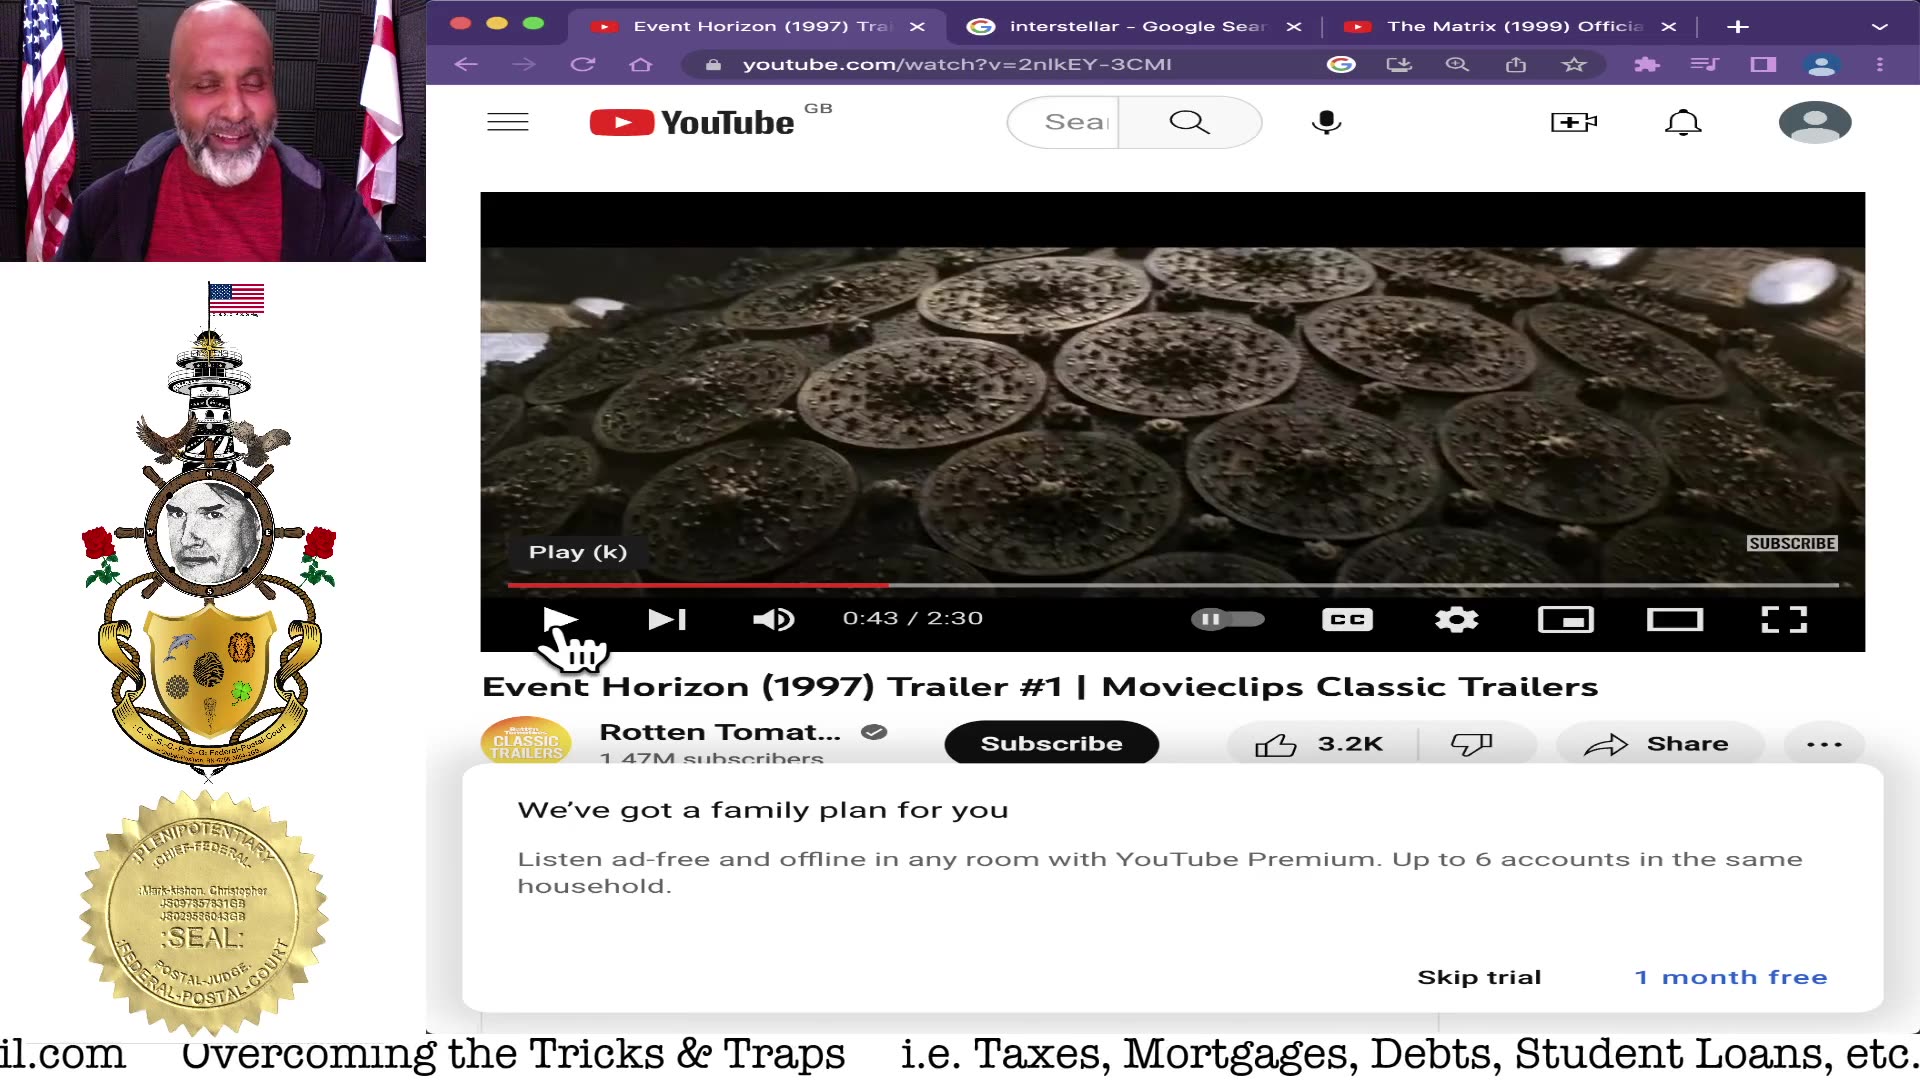Toggle the browser side panel

tap(1763, 65)
